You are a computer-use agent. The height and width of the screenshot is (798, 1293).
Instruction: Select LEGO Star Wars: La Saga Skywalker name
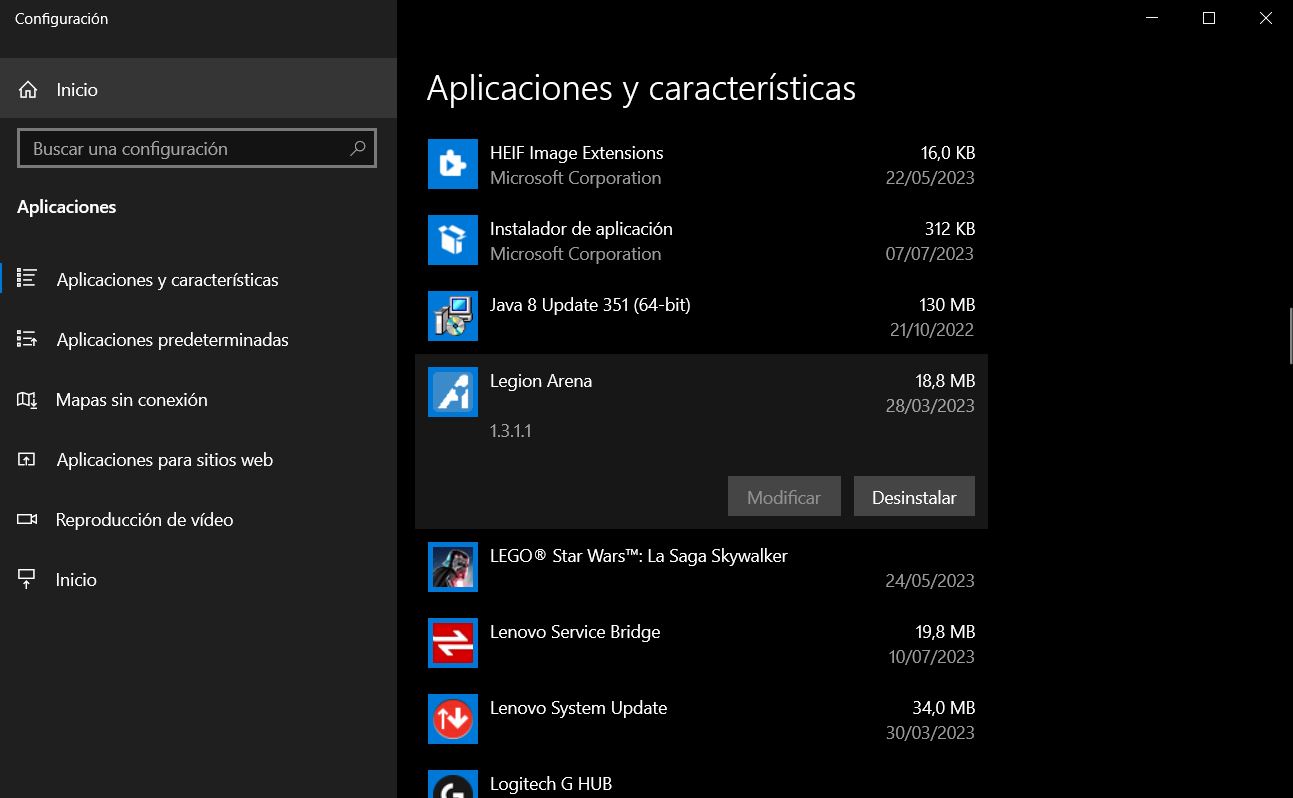click(x=639, y=556)
